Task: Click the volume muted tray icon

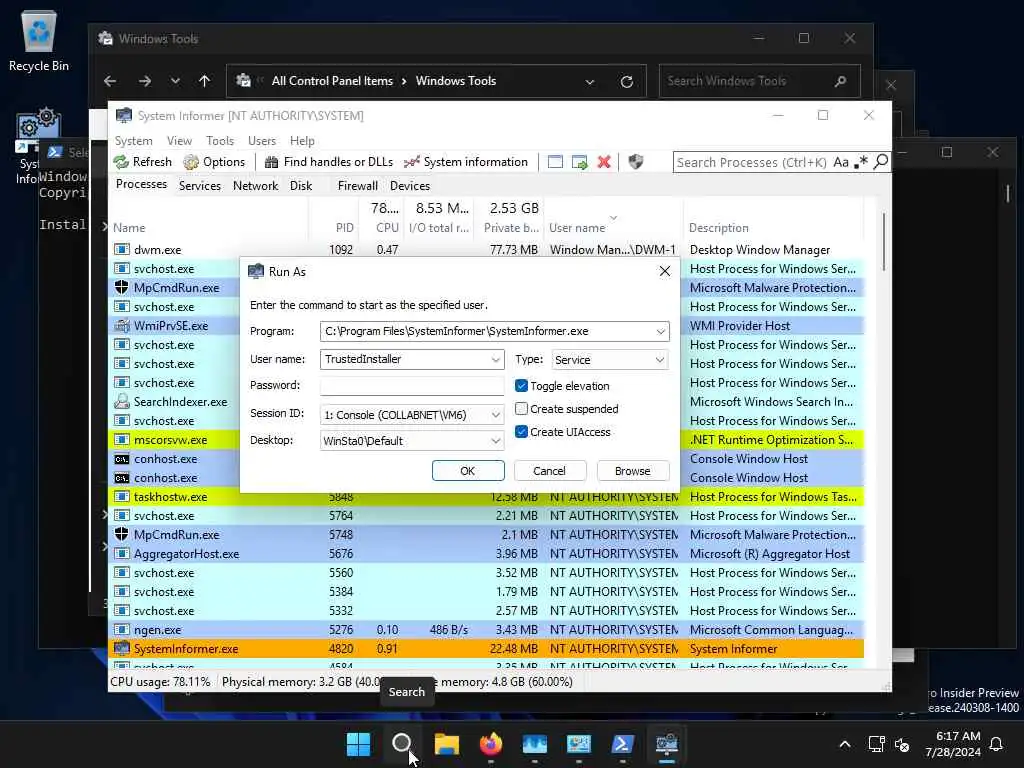Action: click(902, 744)
